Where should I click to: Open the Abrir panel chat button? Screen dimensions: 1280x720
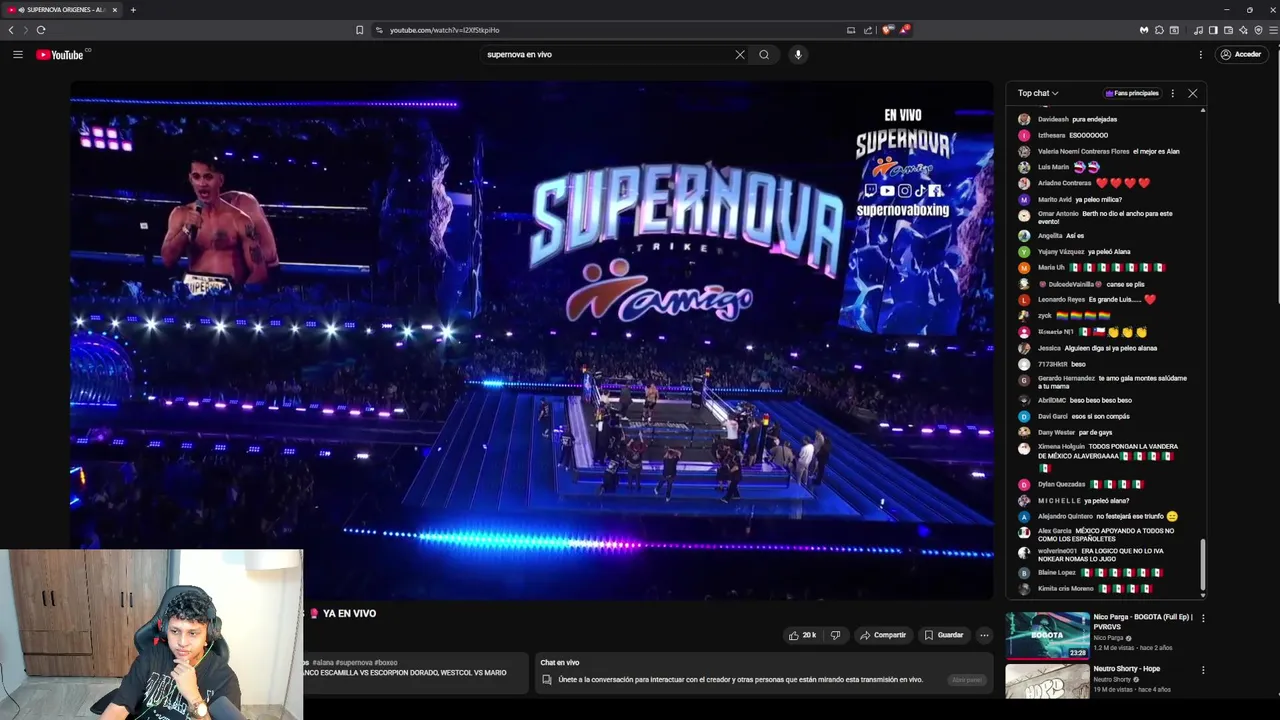tap(966, 680)
